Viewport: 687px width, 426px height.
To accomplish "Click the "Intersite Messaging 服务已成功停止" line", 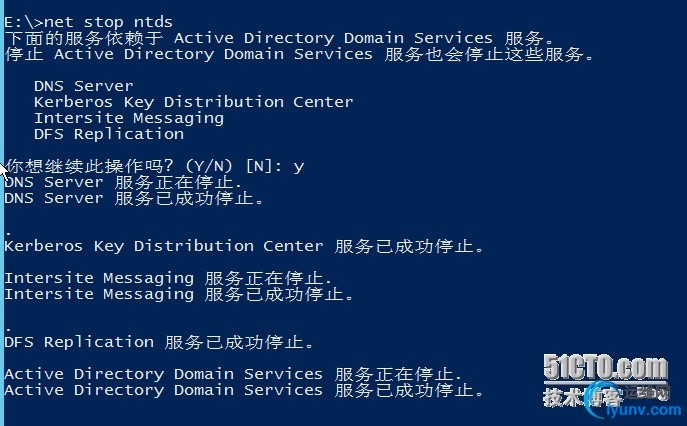I will tap(179, 294).
